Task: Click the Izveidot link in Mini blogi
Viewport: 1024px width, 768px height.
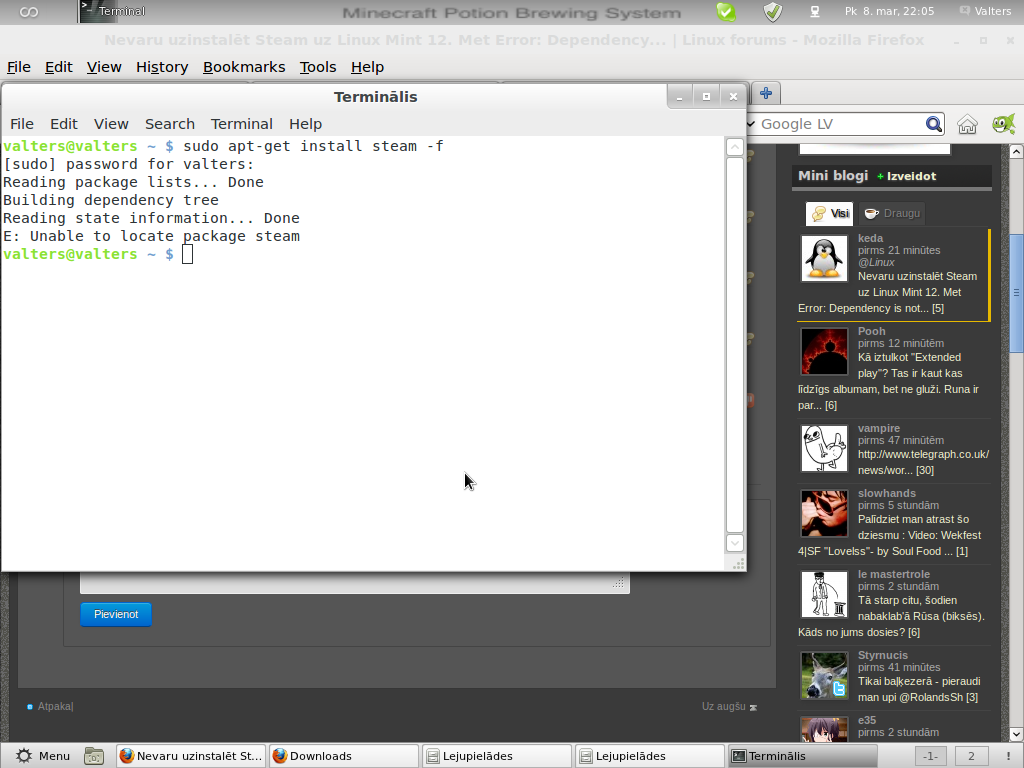Action: [x=911, y=176]
